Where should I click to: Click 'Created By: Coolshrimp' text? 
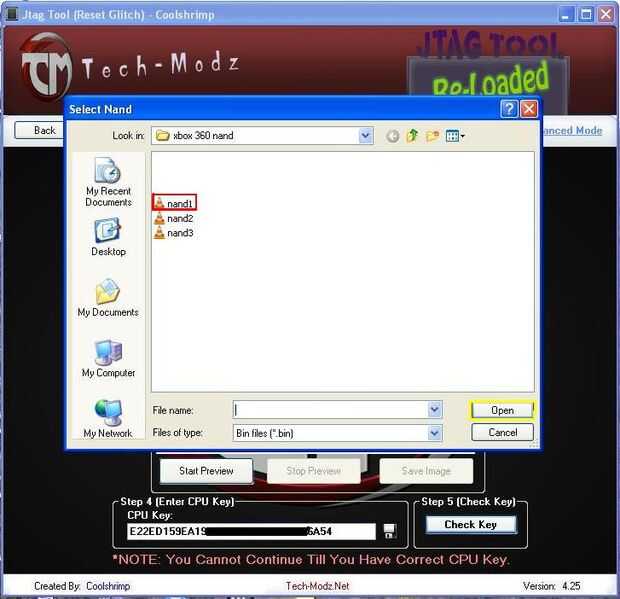click(x=82, y=586)
